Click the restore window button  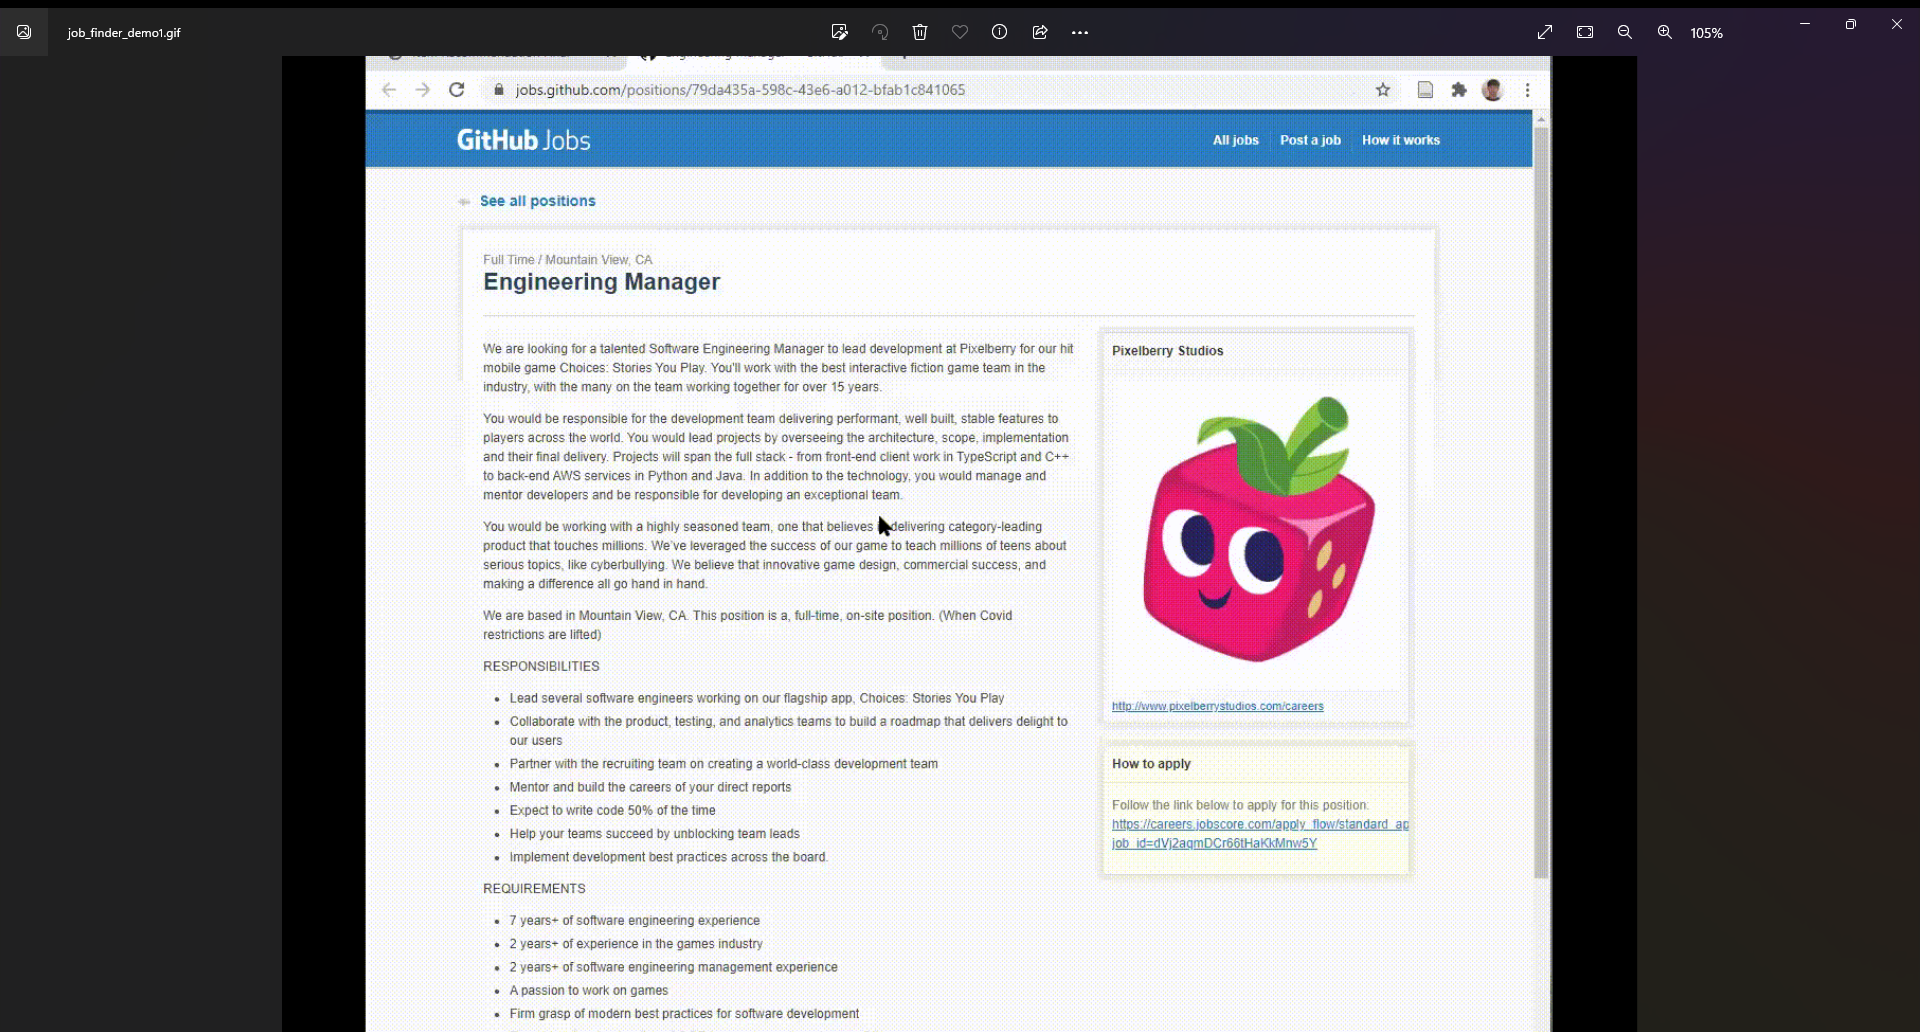tap(1851, 24)
